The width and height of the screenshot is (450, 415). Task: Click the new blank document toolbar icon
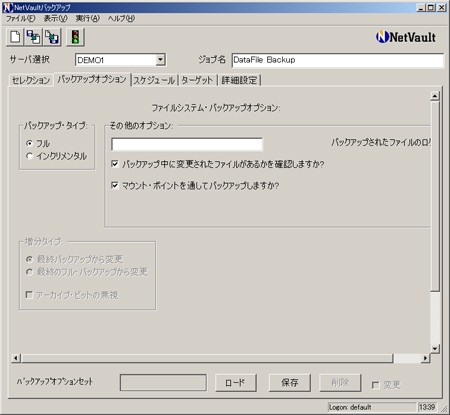[x=15, y=37]
